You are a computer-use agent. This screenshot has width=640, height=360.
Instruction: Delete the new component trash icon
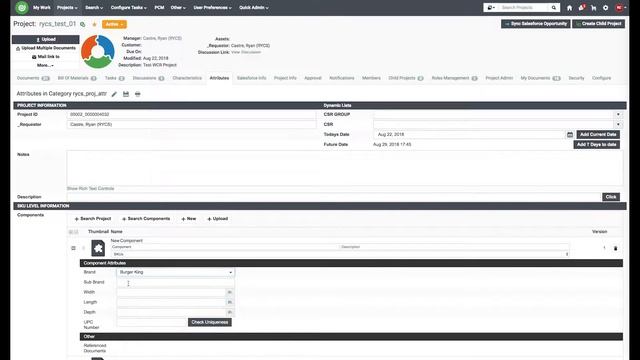(616, 248)
